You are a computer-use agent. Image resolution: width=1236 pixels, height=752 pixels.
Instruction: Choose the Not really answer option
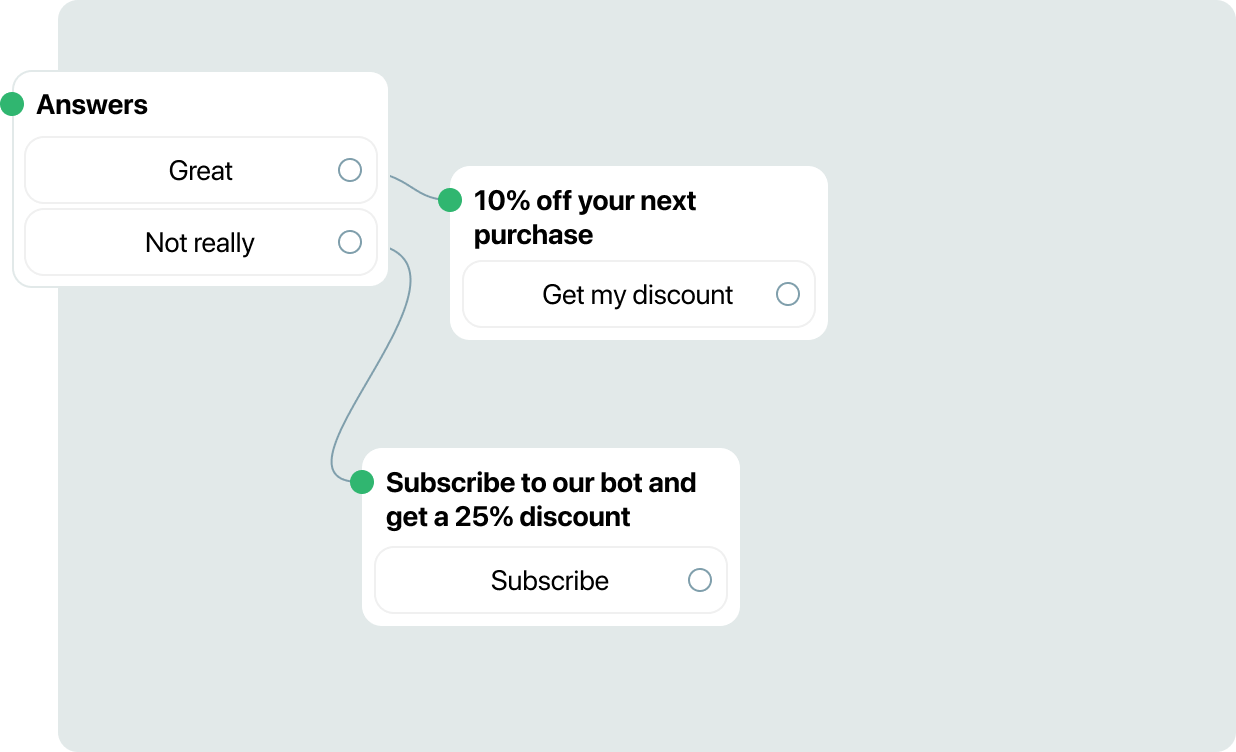(201, 242)
